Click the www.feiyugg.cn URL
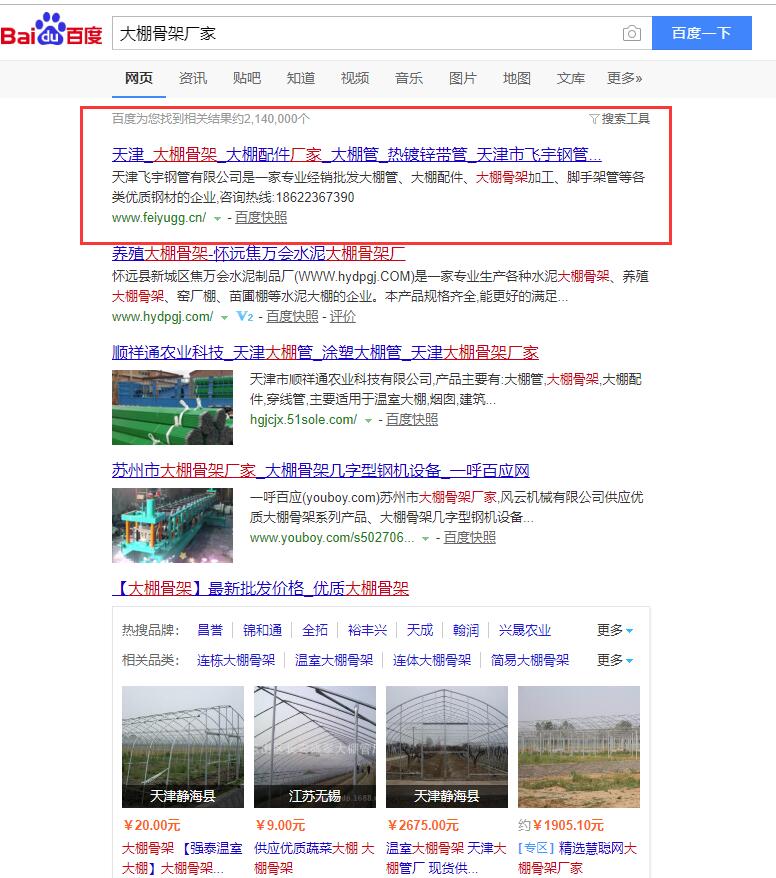The height and width of the screenshot is (878, 776). pyautogui.click(x=159, y=217)
